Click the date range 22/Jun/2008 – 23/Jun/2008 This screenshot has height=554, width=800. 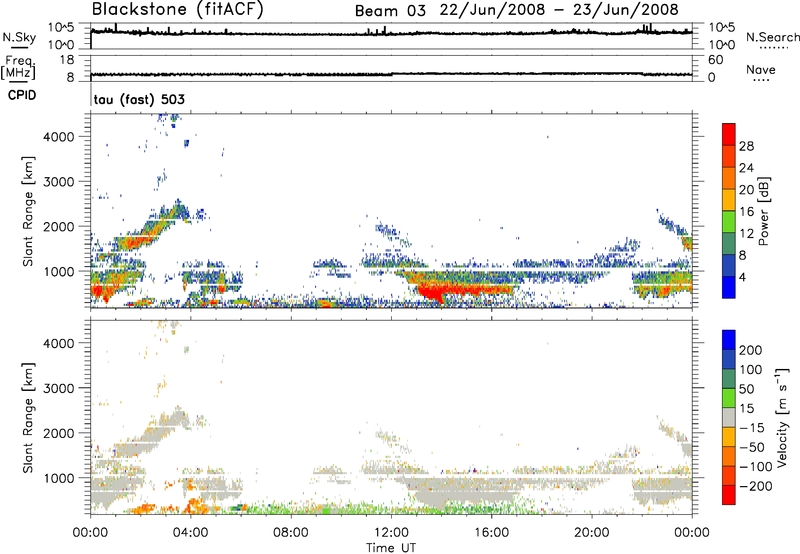tap(559, 10)
